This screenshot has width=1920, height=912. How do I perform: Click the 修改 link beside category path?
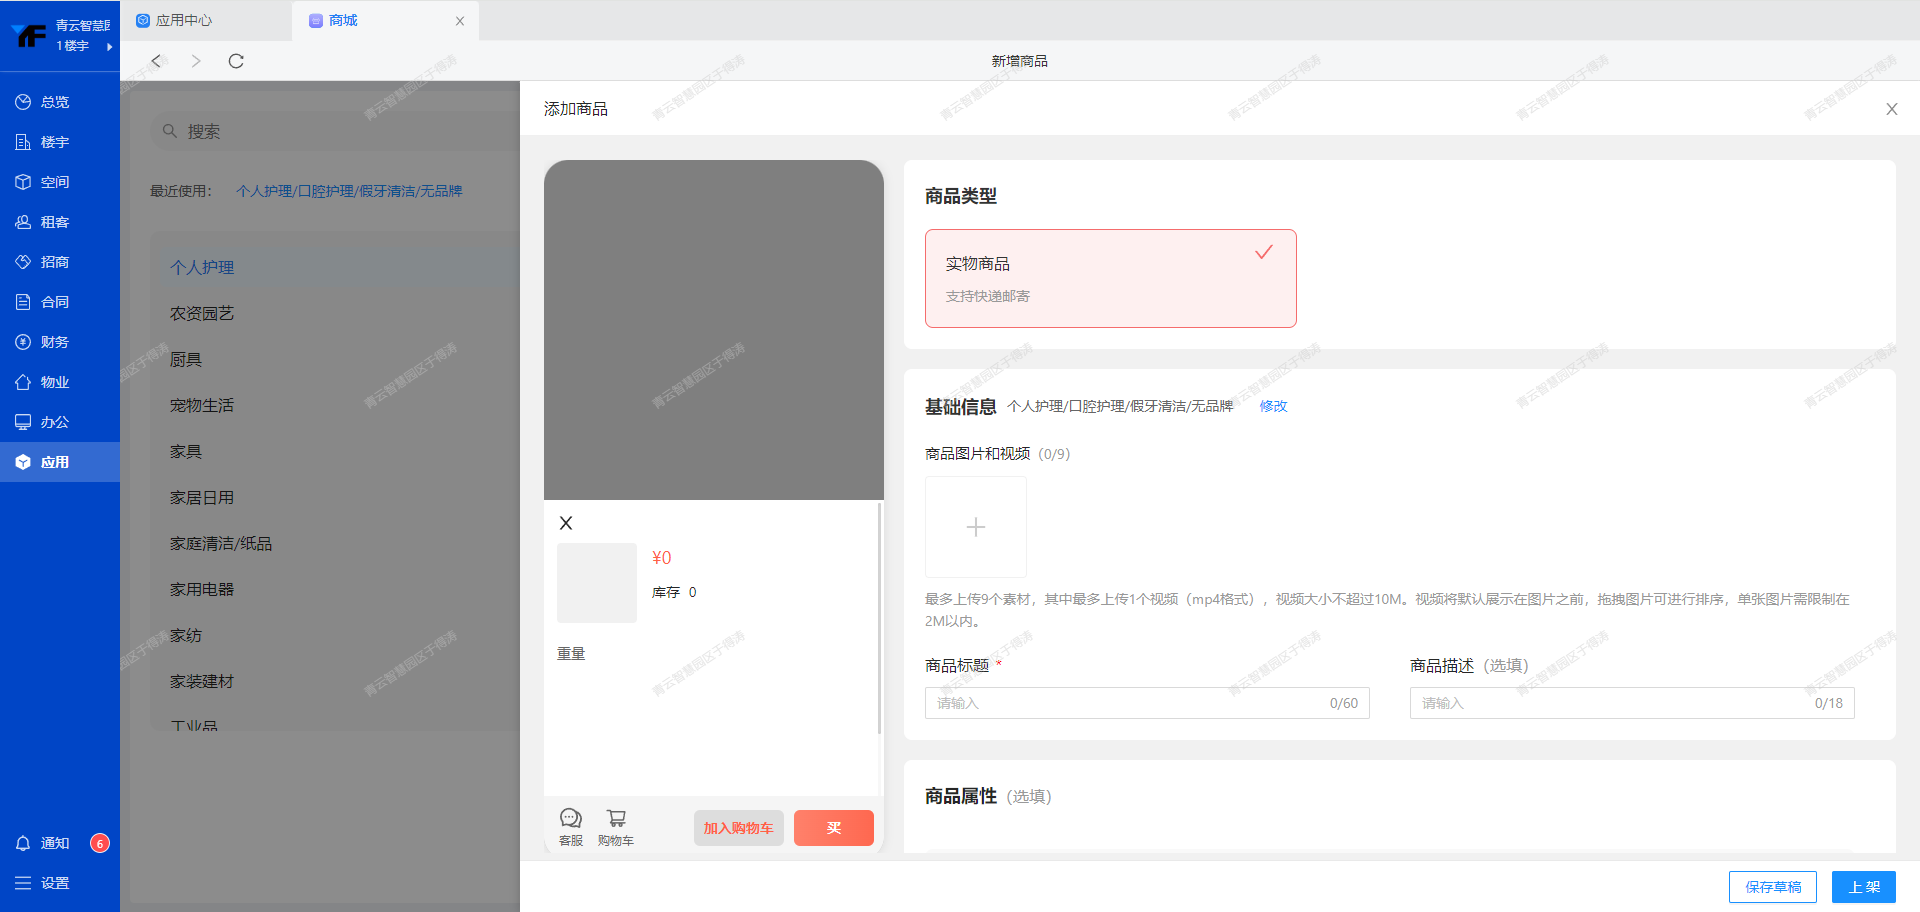[x=1273, y=406]
